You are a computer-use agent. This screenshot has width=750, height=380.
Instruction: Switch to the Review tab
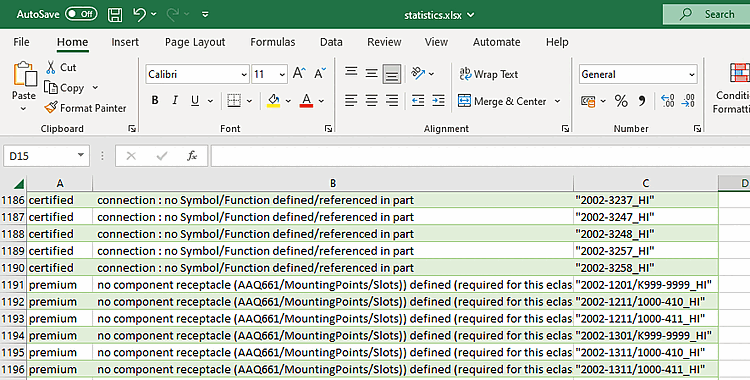pos(384,42)
